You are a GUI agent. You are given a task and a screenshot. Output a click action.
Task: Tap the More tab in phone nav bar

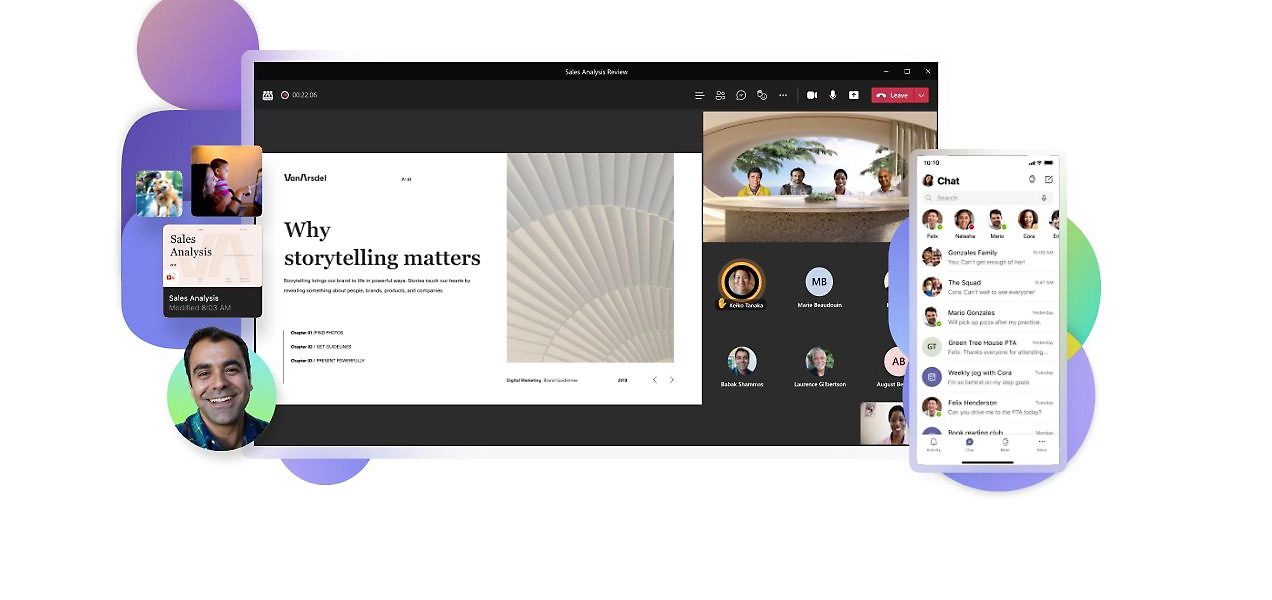(x=1041, y=444)
